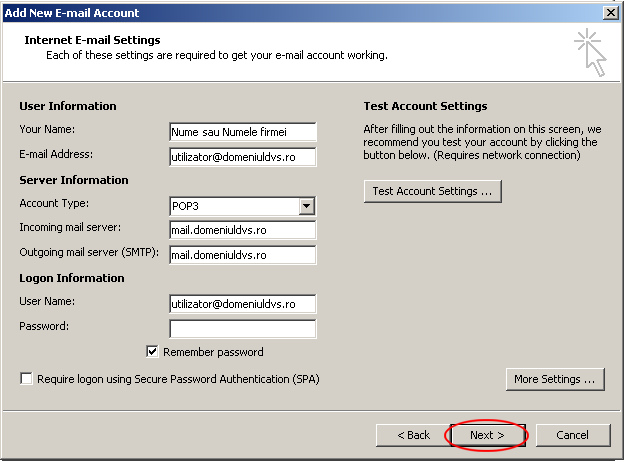Click the "Test Account Settings" heading text
This screenshot has height=462, width=625.
[x=425, y=106]
